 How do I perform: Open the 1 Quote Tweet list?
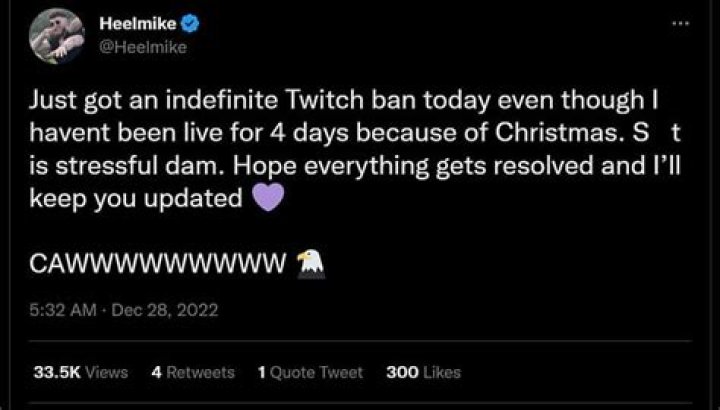(310, 372)
